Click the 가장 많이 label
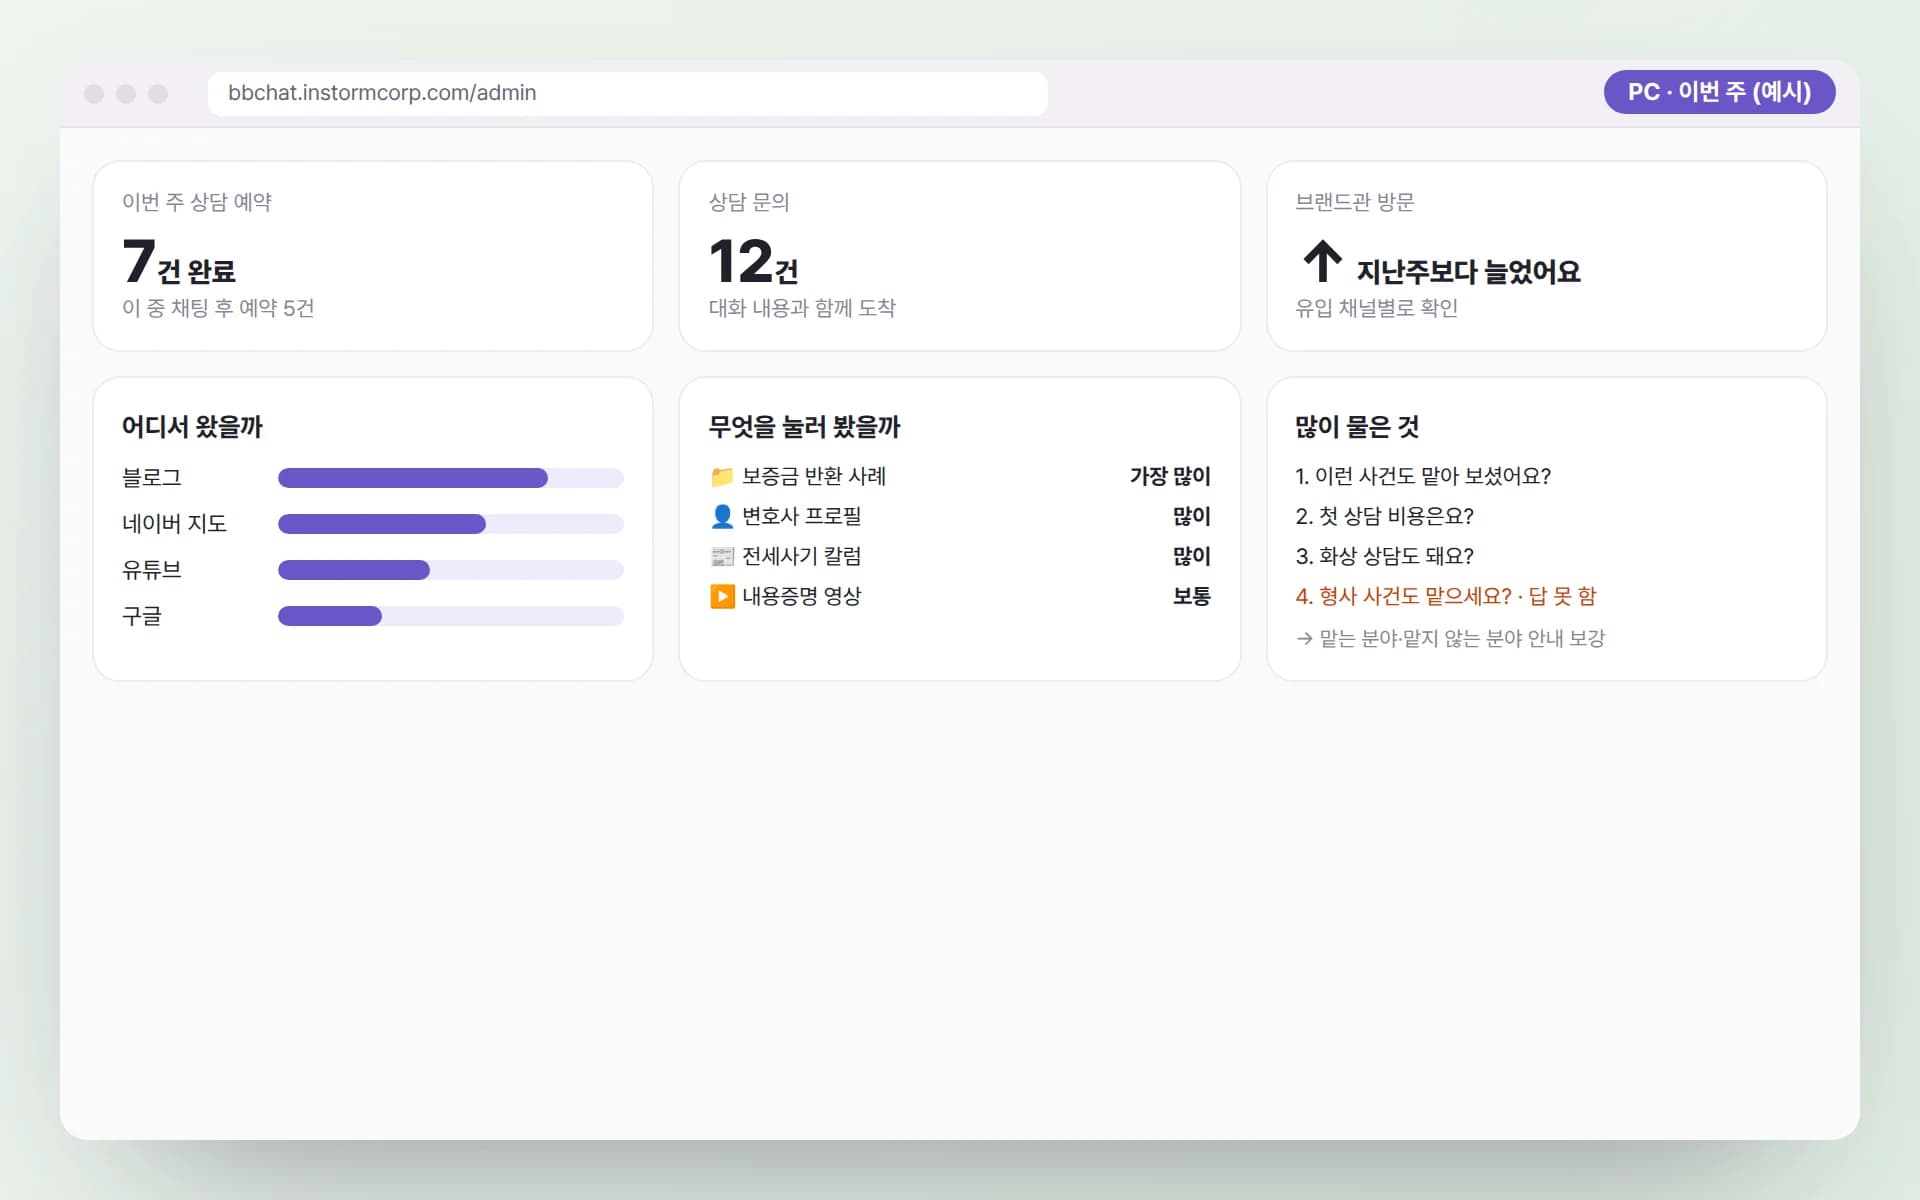Image resolution: width=1920 pixels, height=1200 pixels. (x=1170, y=477)
